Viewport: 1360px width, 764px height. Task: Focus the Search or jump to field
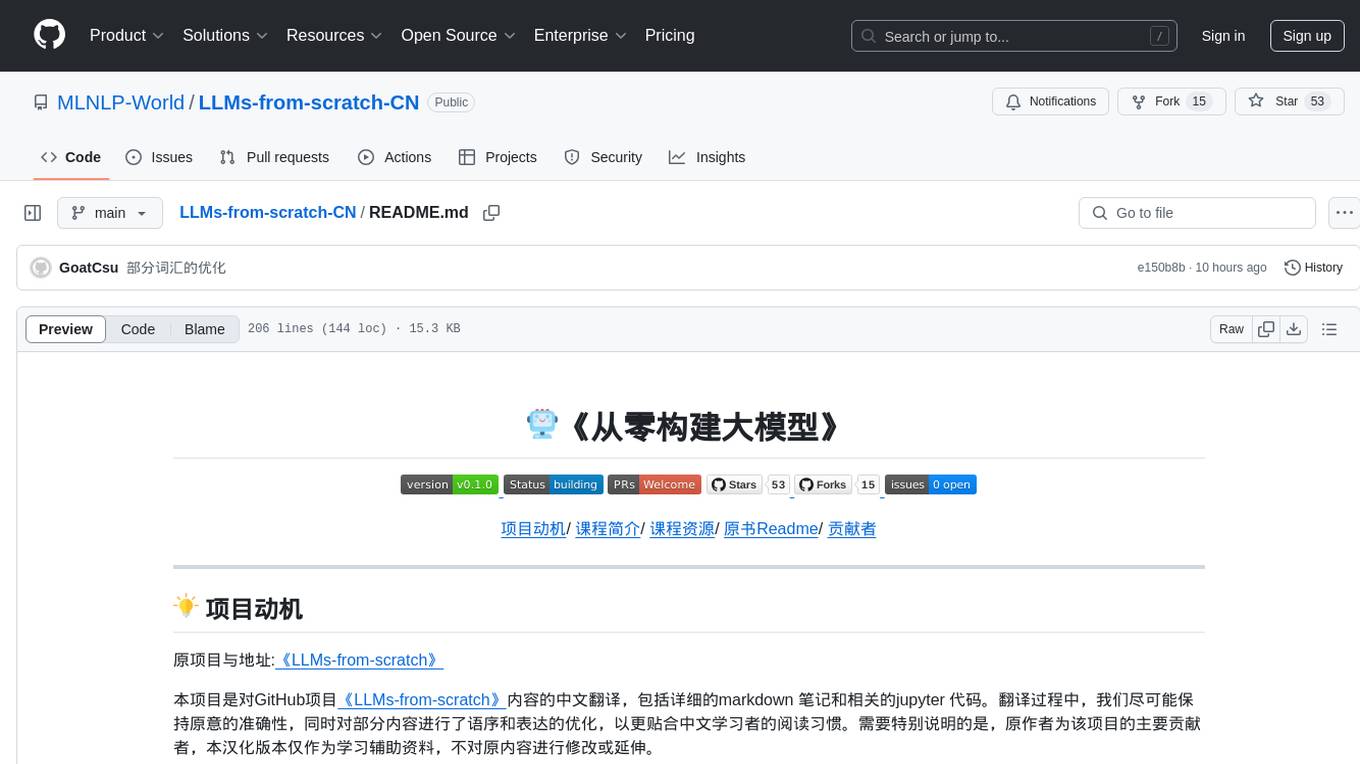(x=1014, y=36)
